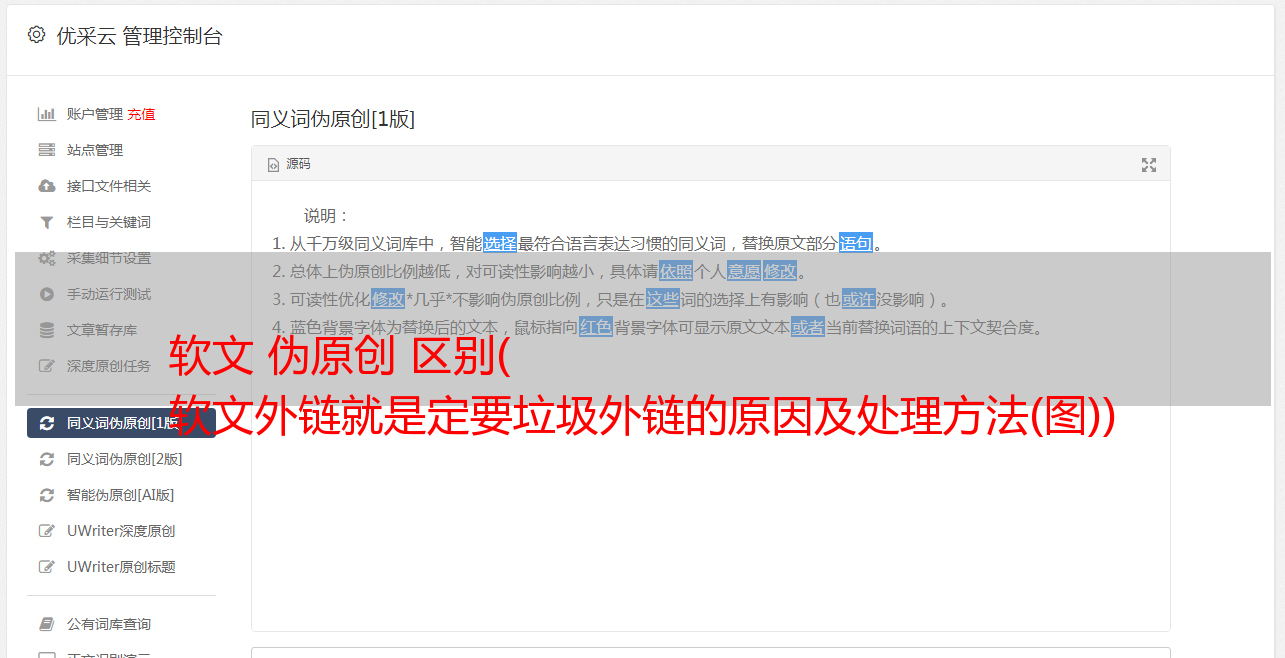
Task: Click the funnel icon for 栏目与关键词
Action: (x=46, y=222)
